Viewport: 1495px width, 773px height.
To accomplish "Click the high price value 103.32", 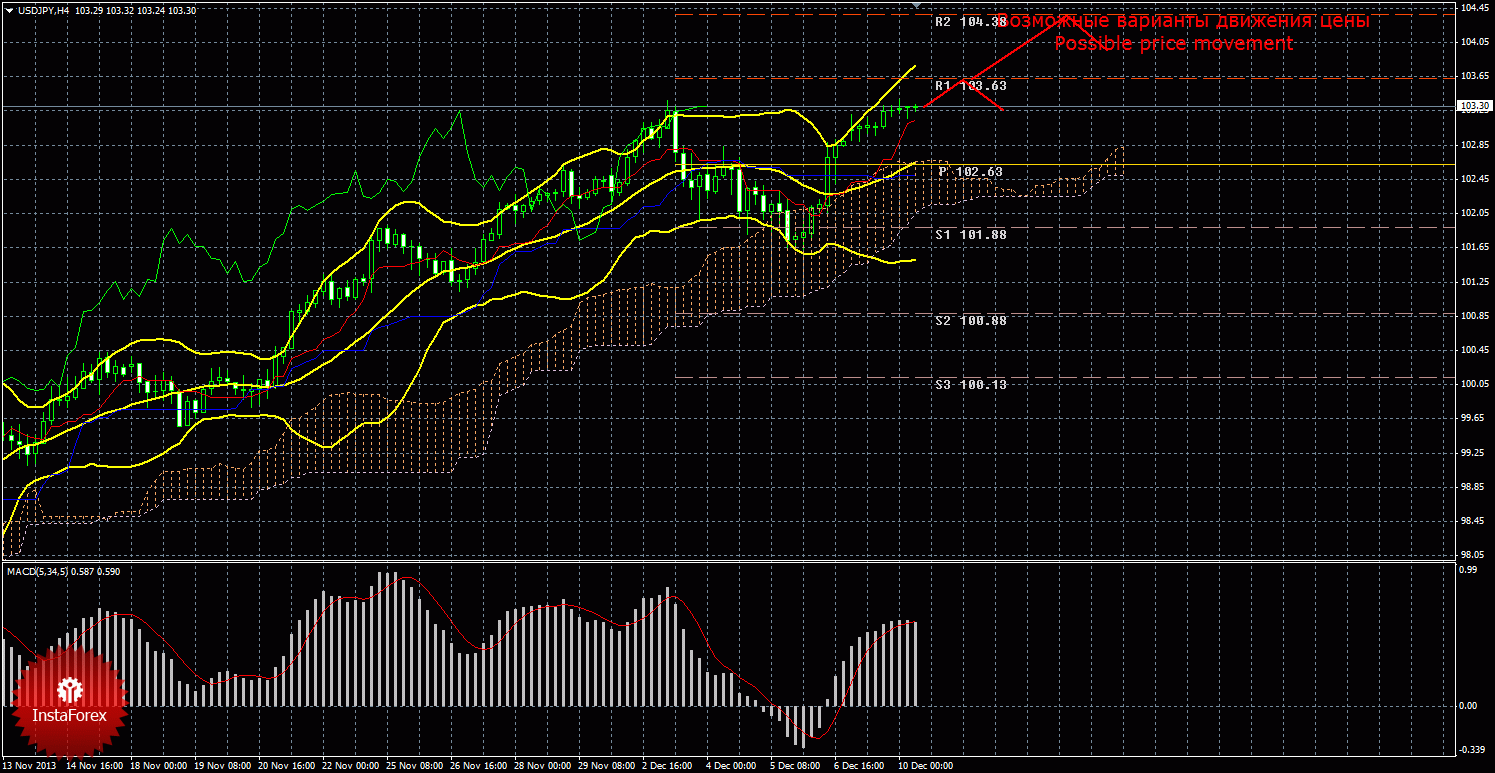I will point(122,10).
